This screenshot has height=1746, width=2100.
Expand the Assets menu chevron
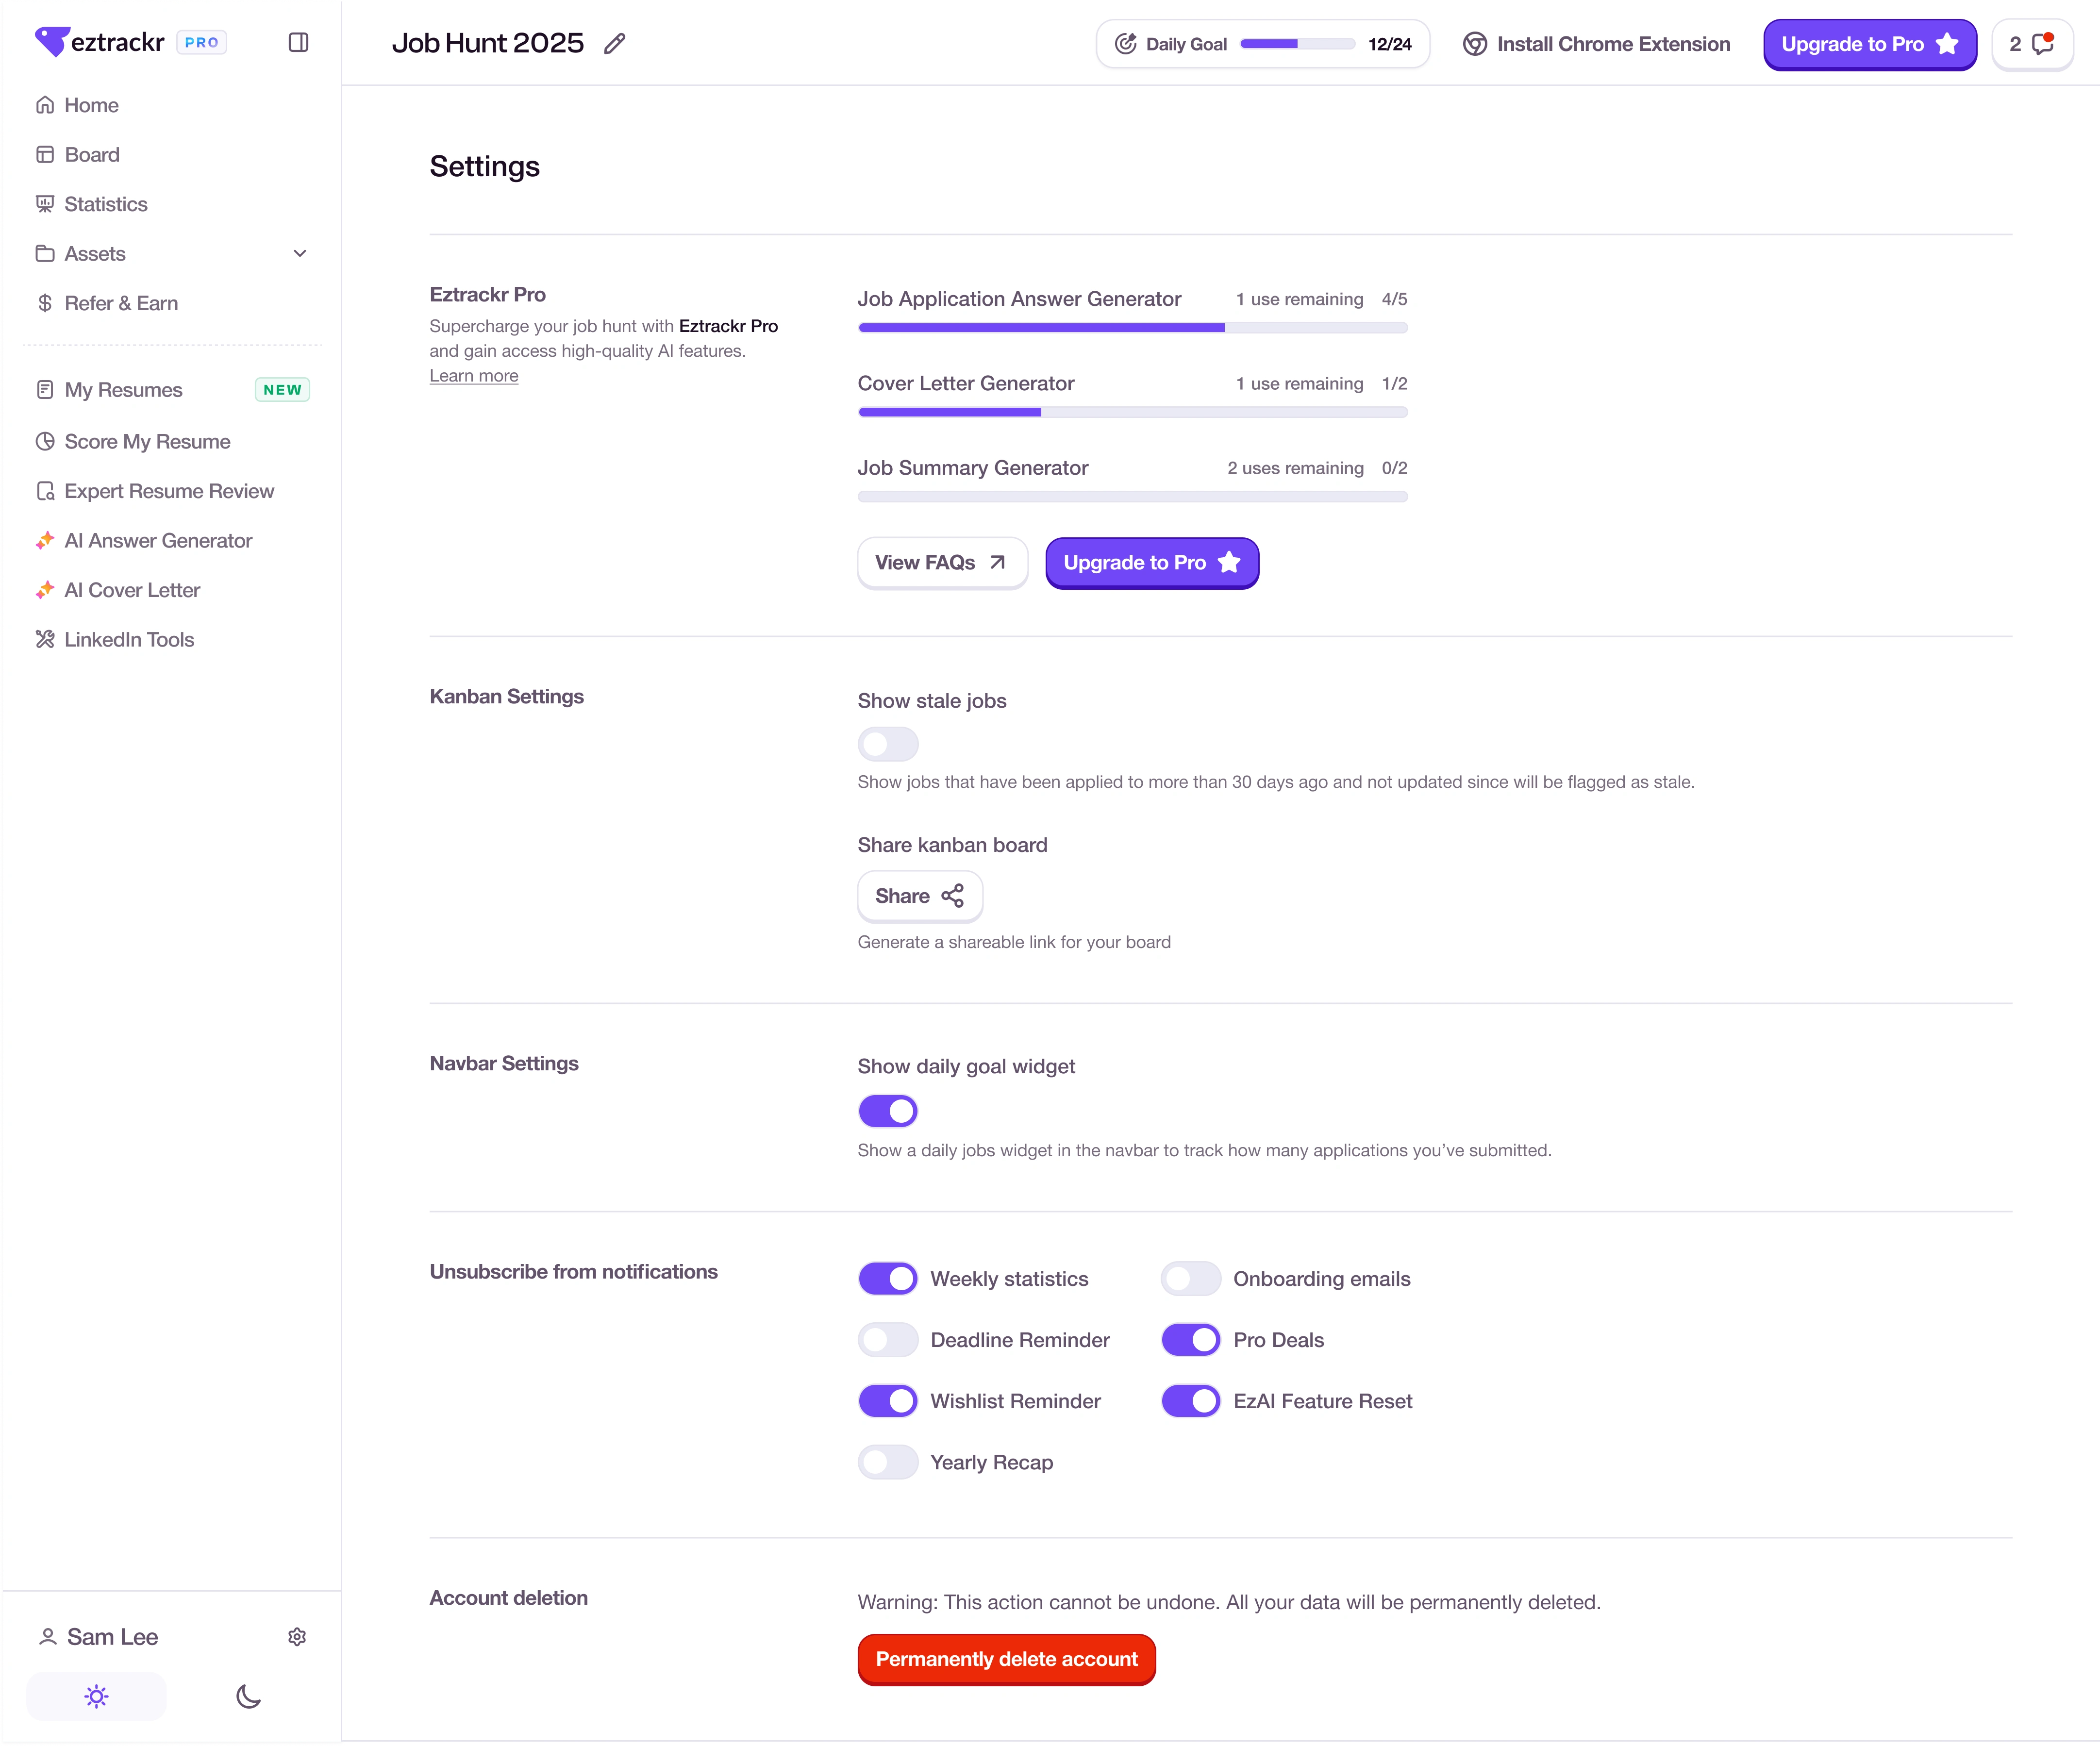point(300,253)
